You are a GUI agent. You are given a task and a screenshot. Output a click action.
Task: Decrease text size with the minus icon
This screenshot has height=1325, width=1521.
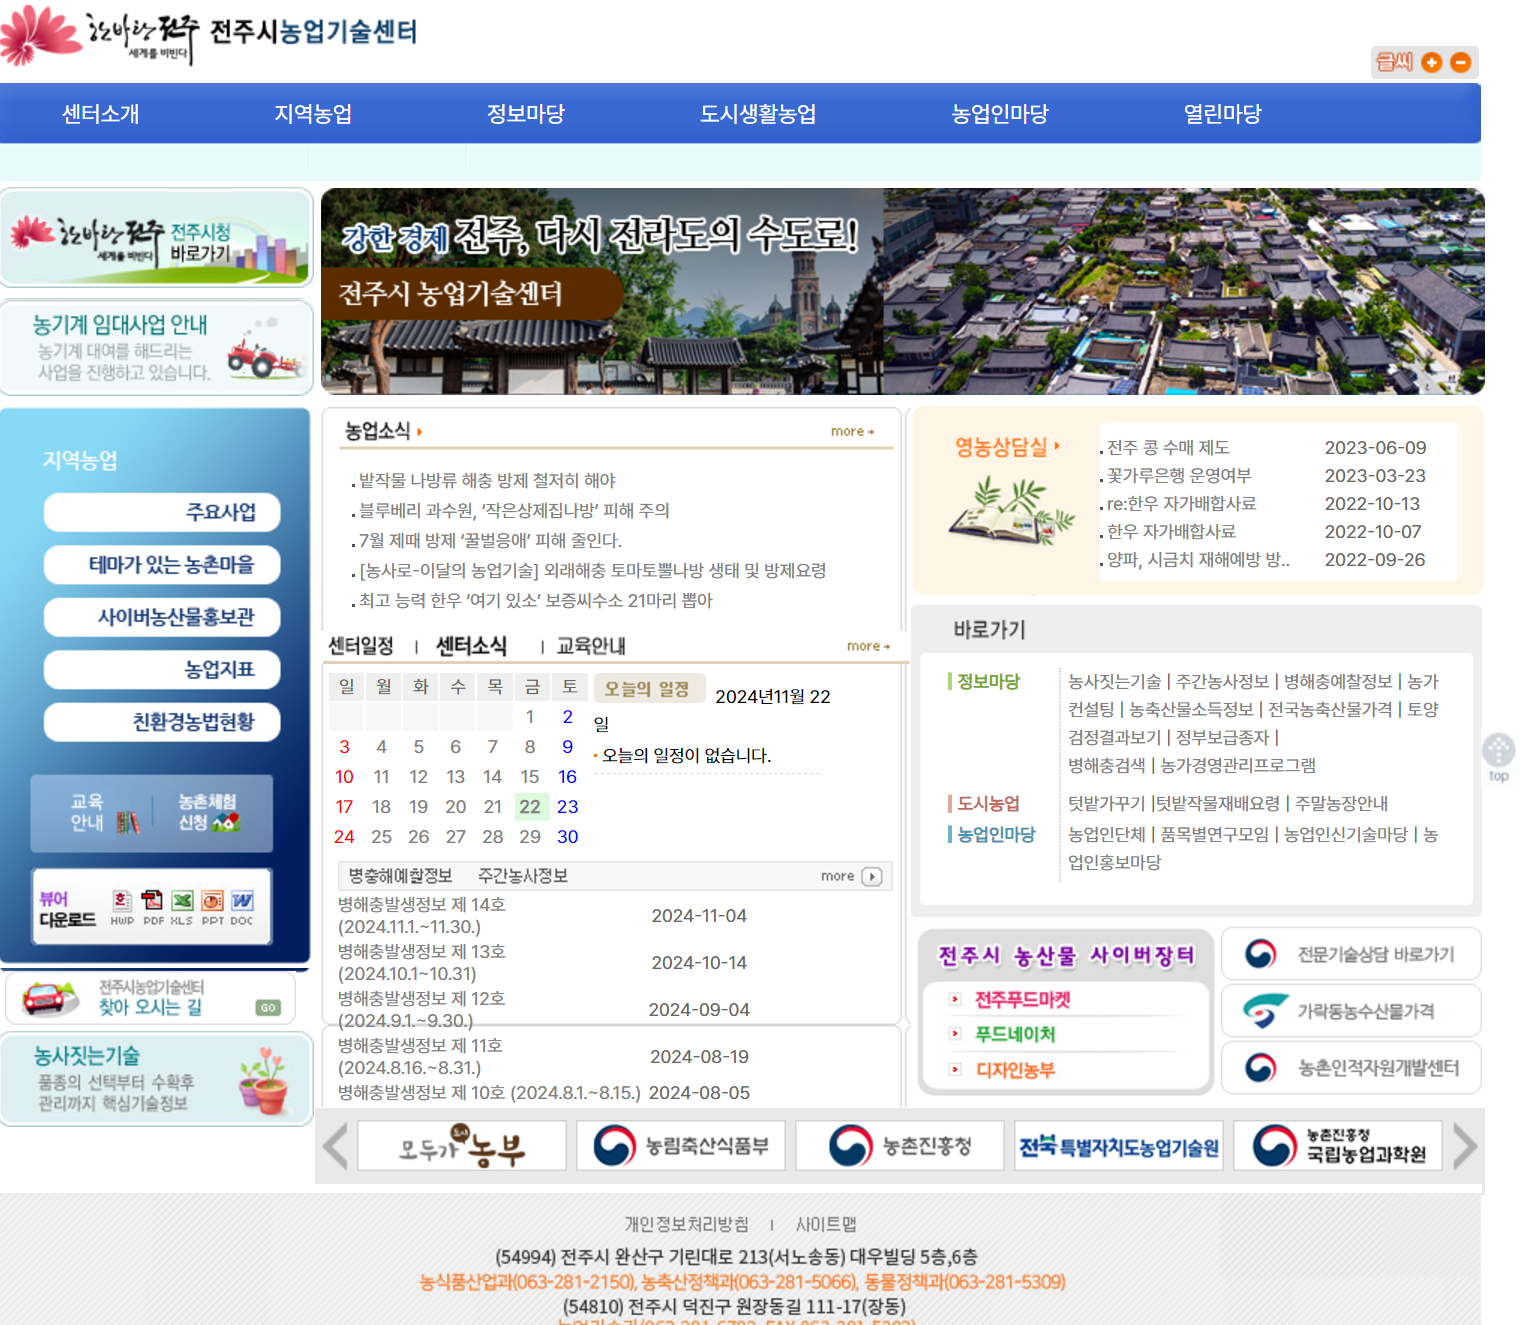1461,62
